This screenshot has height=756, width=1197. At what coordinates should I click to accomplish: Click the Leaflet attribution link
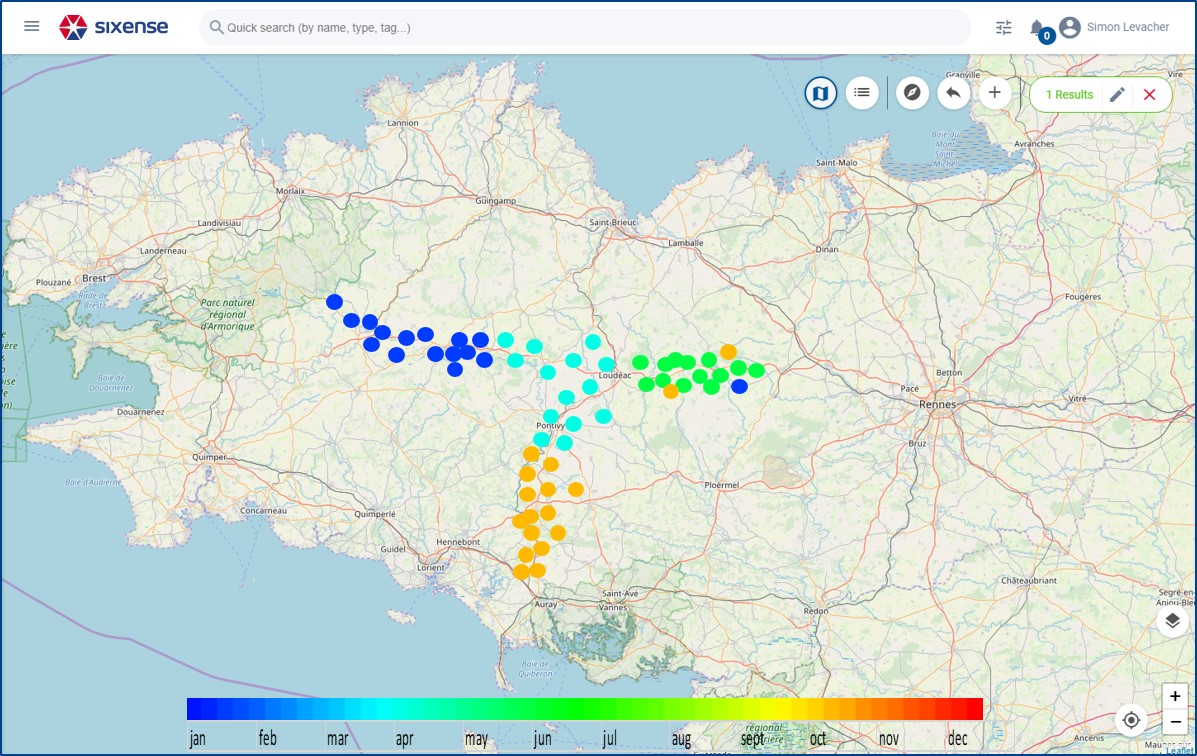1179,751
